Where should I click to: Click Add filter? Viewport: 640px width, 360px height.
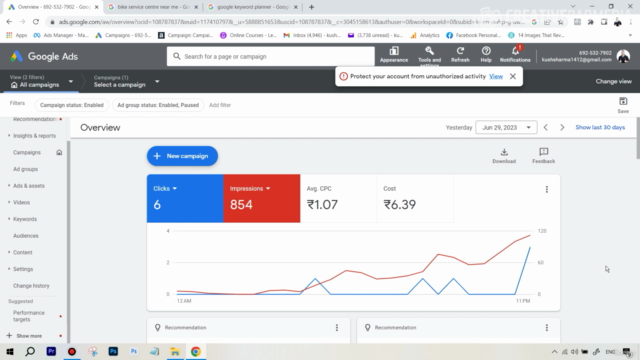pyautogui.click(x=220, y=105)
